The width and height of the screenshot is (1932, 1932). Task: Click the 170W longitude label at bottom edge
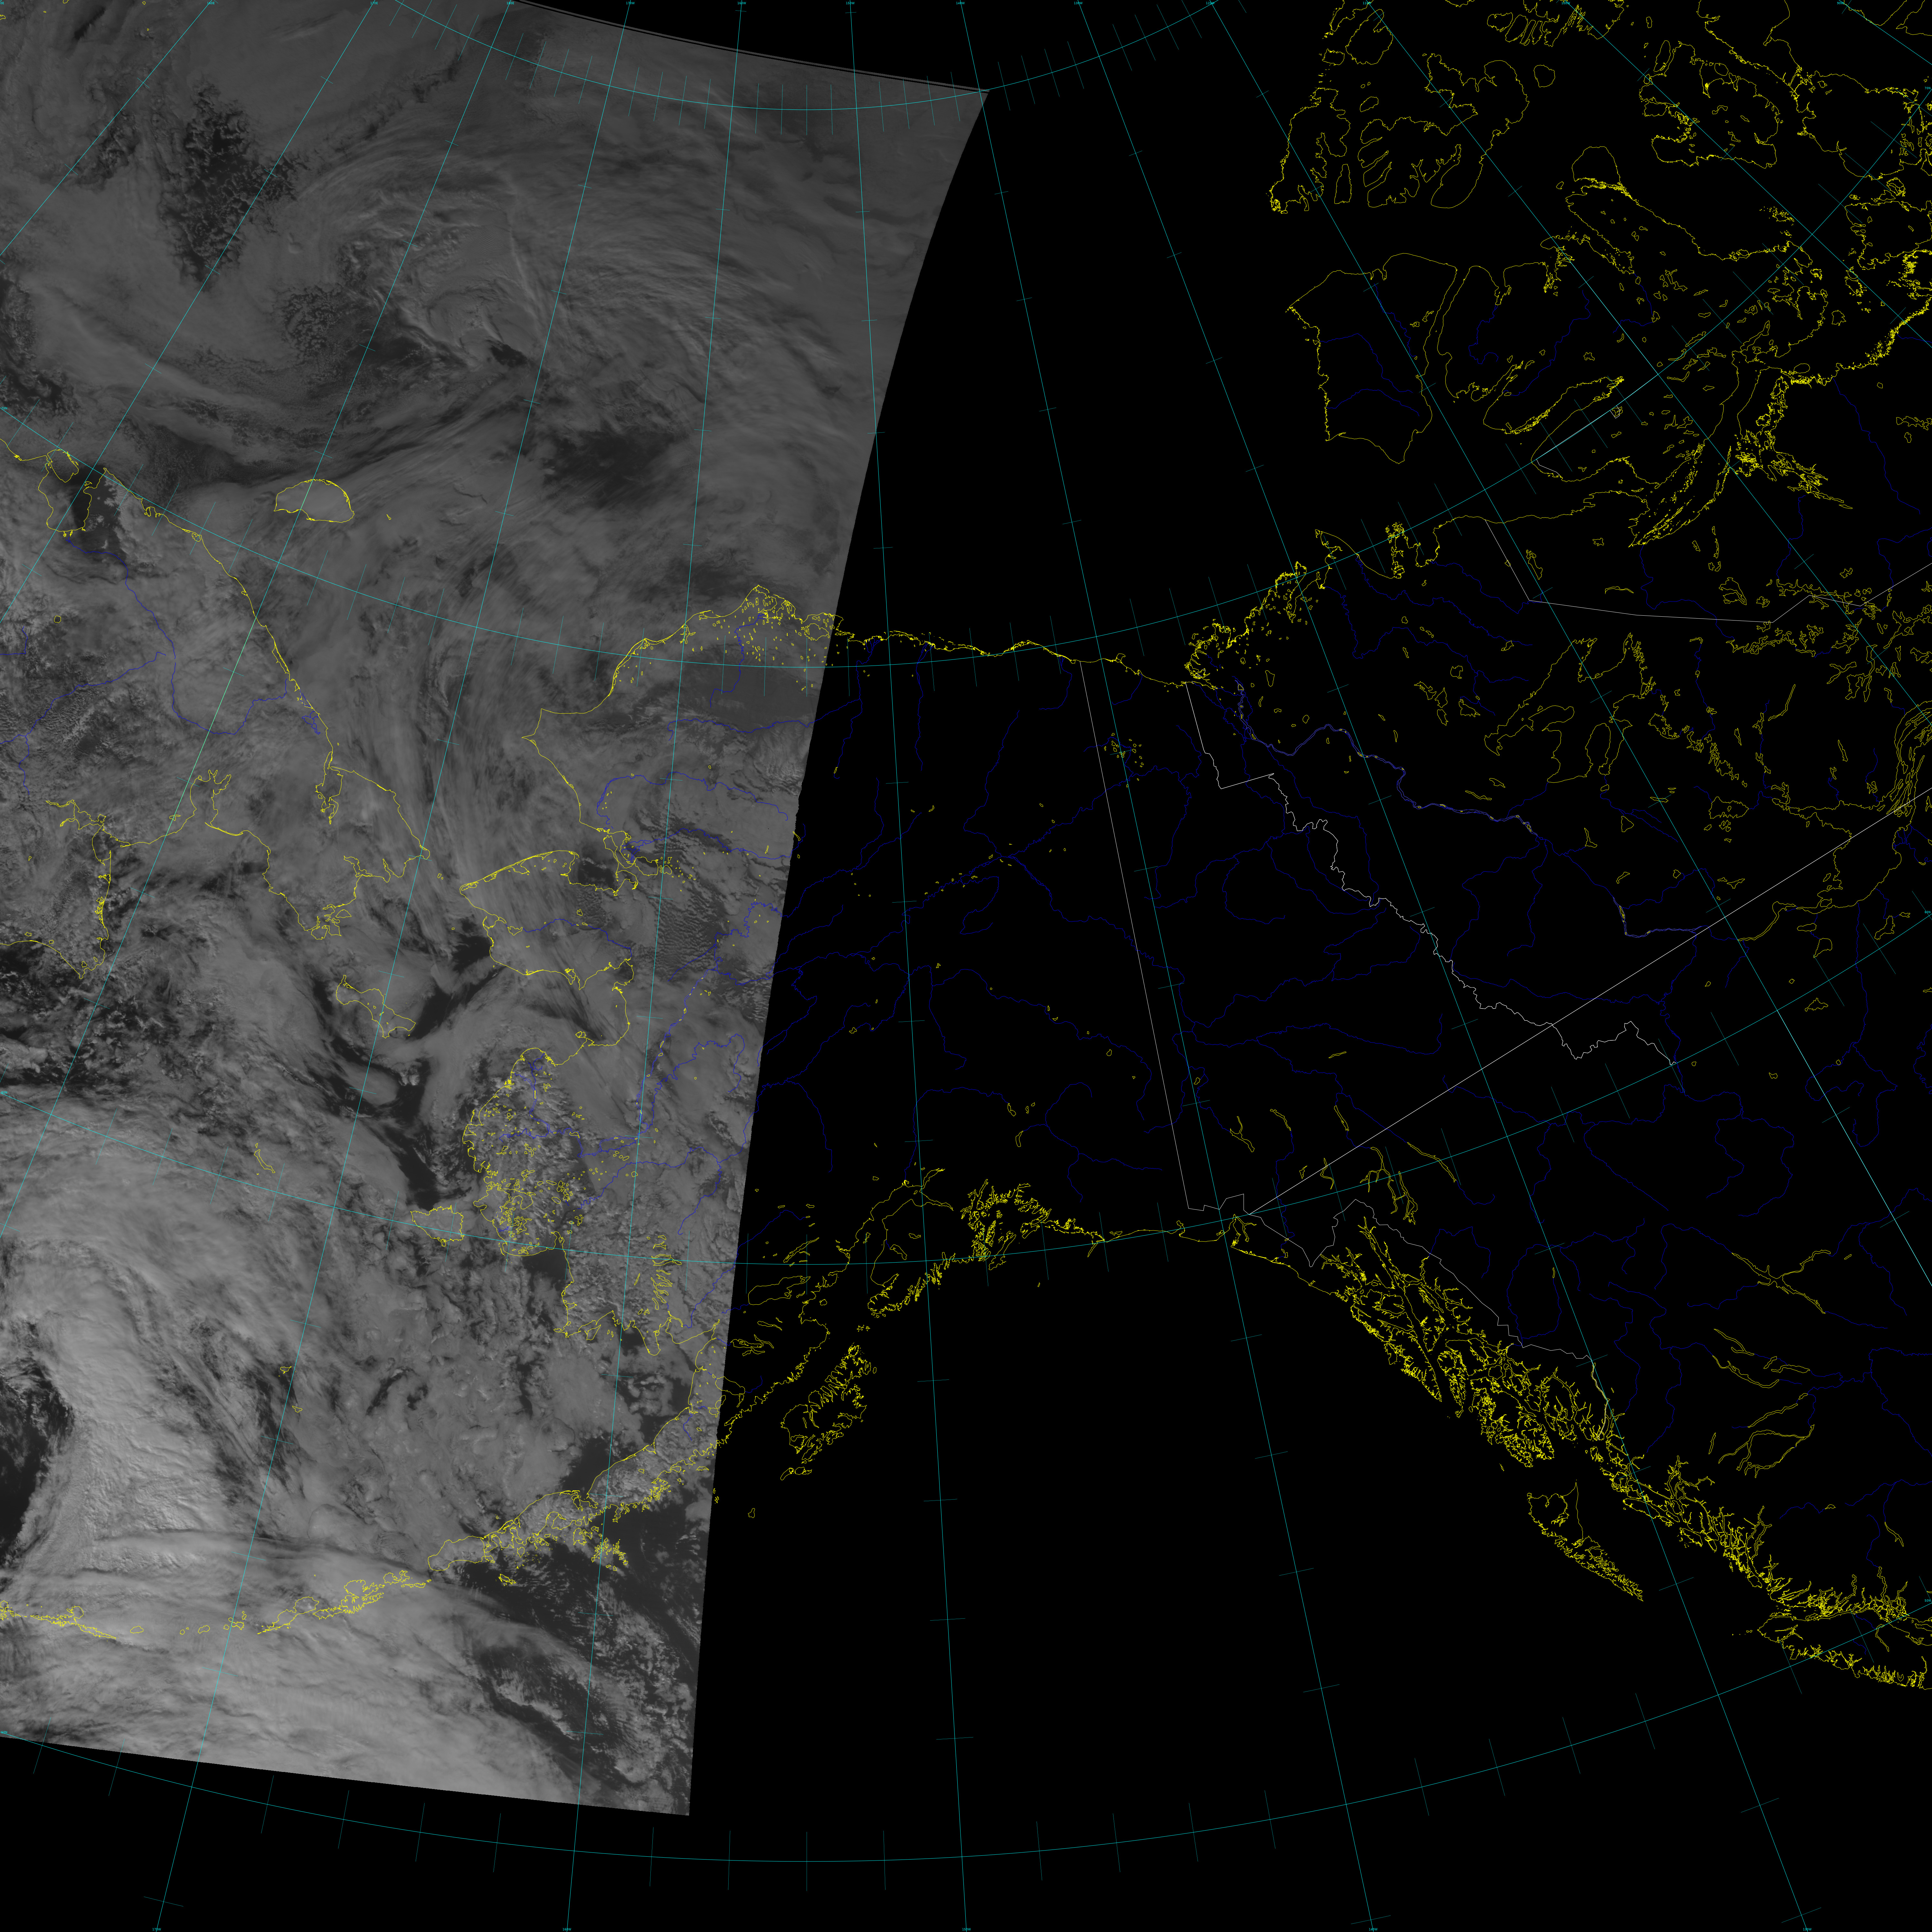pos(157,1929)
